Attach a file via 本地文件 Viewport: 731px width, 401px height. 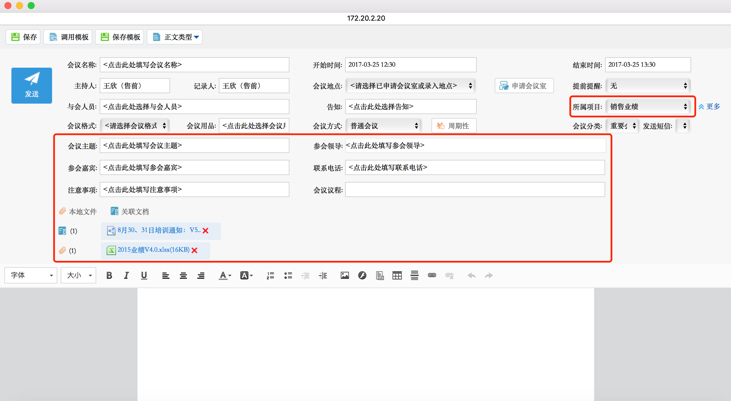pyautogui.click(x=78, y=212)
